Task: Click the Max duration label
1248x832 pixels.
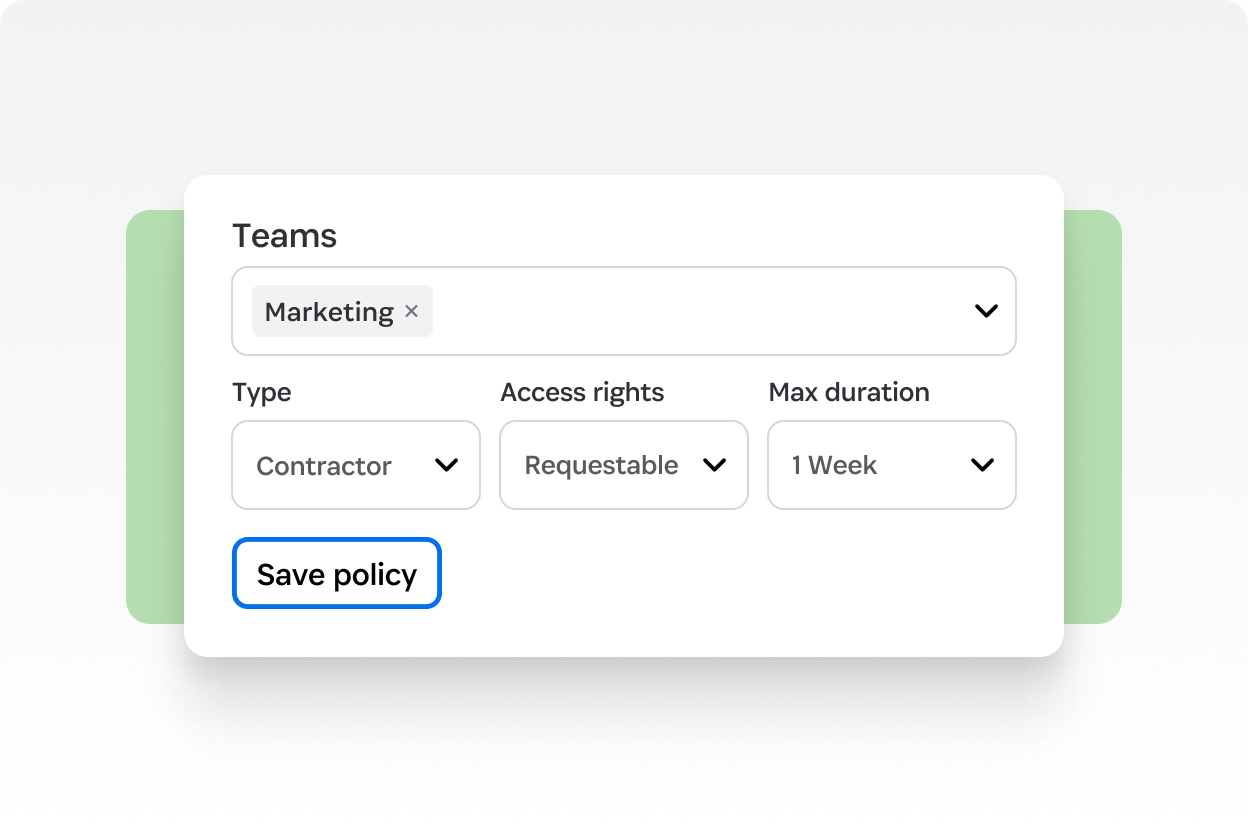Action: tap(848, 392)
